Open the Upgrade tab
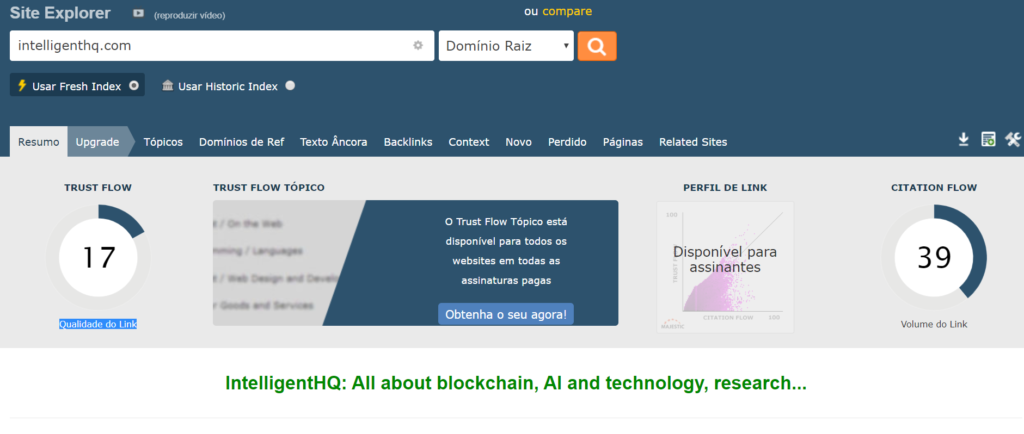 click(x=97, y=142)
